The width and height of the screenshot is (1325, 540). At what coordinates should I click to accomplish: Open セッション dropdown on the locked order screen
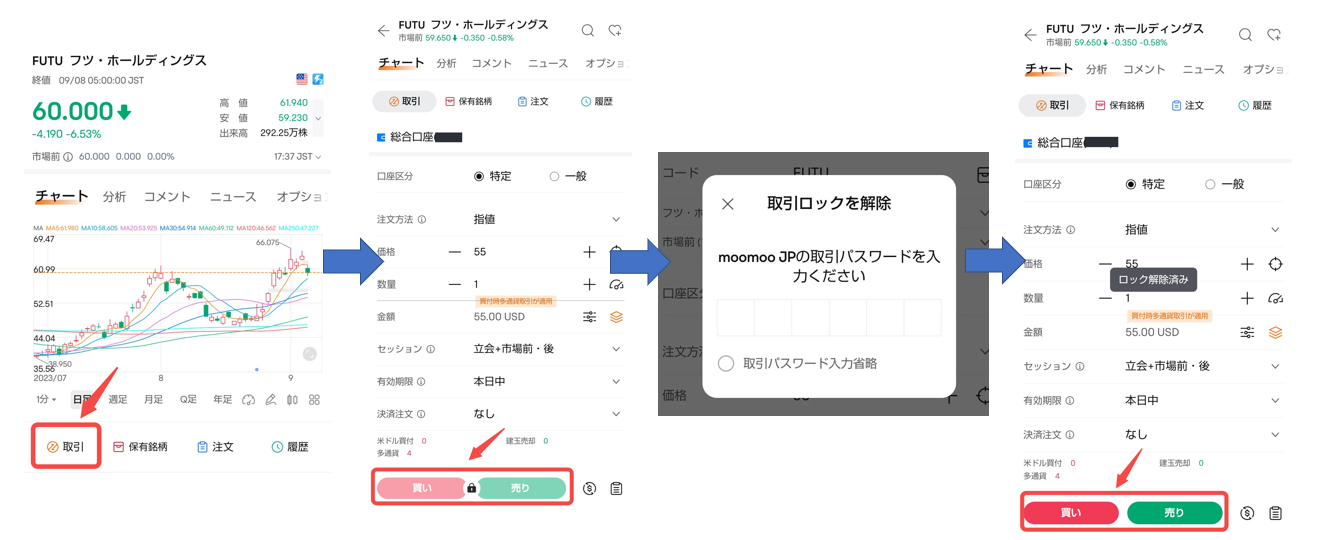[x=547, y=349]
